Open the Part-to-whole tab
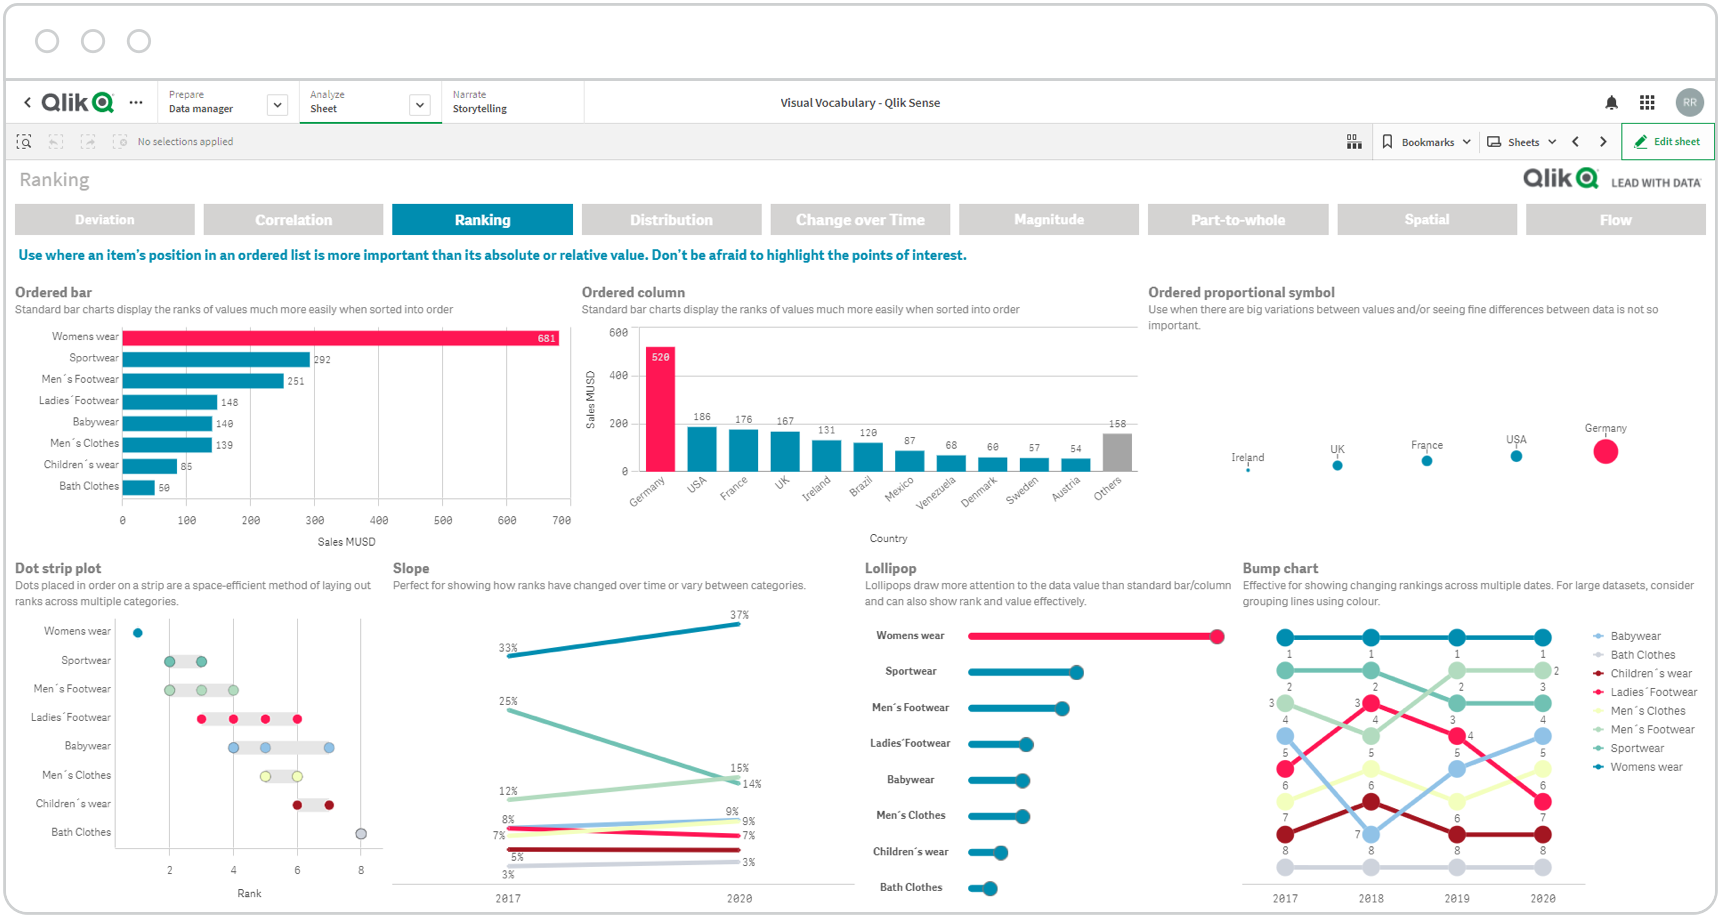Viewport: 1720px width, 918px height. pyautogui.click(x=1238, y=220)
